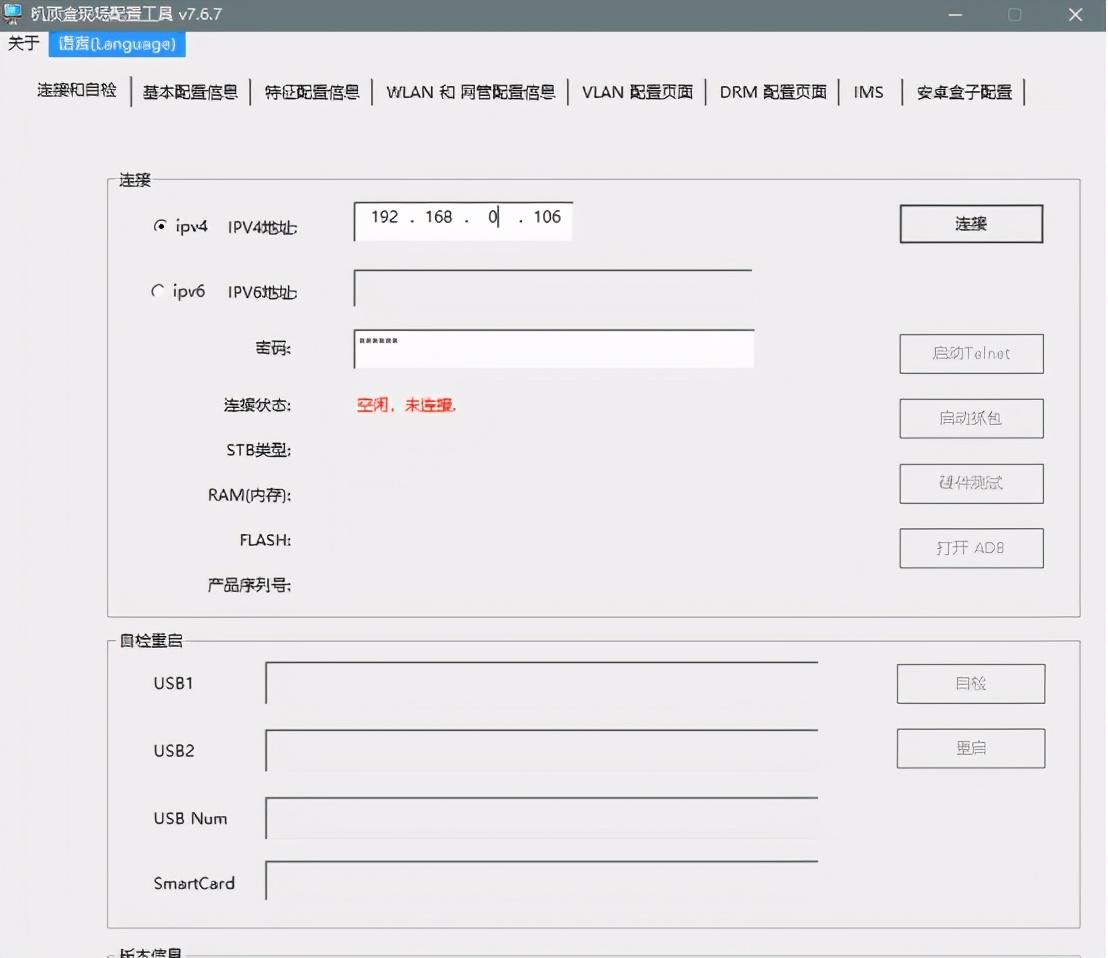The height and width of the screenshot is (958, 1108).
Task: Open the DRM 配置页面 tab
Action: point(773,93)
